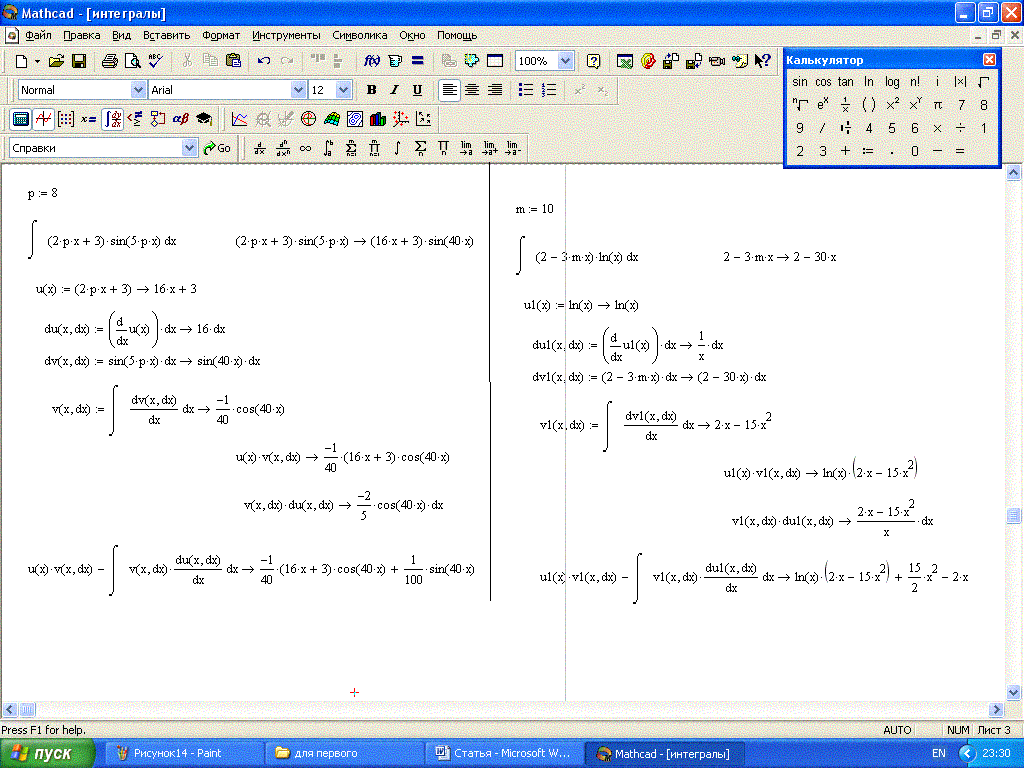1024x768 pixels.
Task: Toggle Italic text formatting
Action: point(394,90)
